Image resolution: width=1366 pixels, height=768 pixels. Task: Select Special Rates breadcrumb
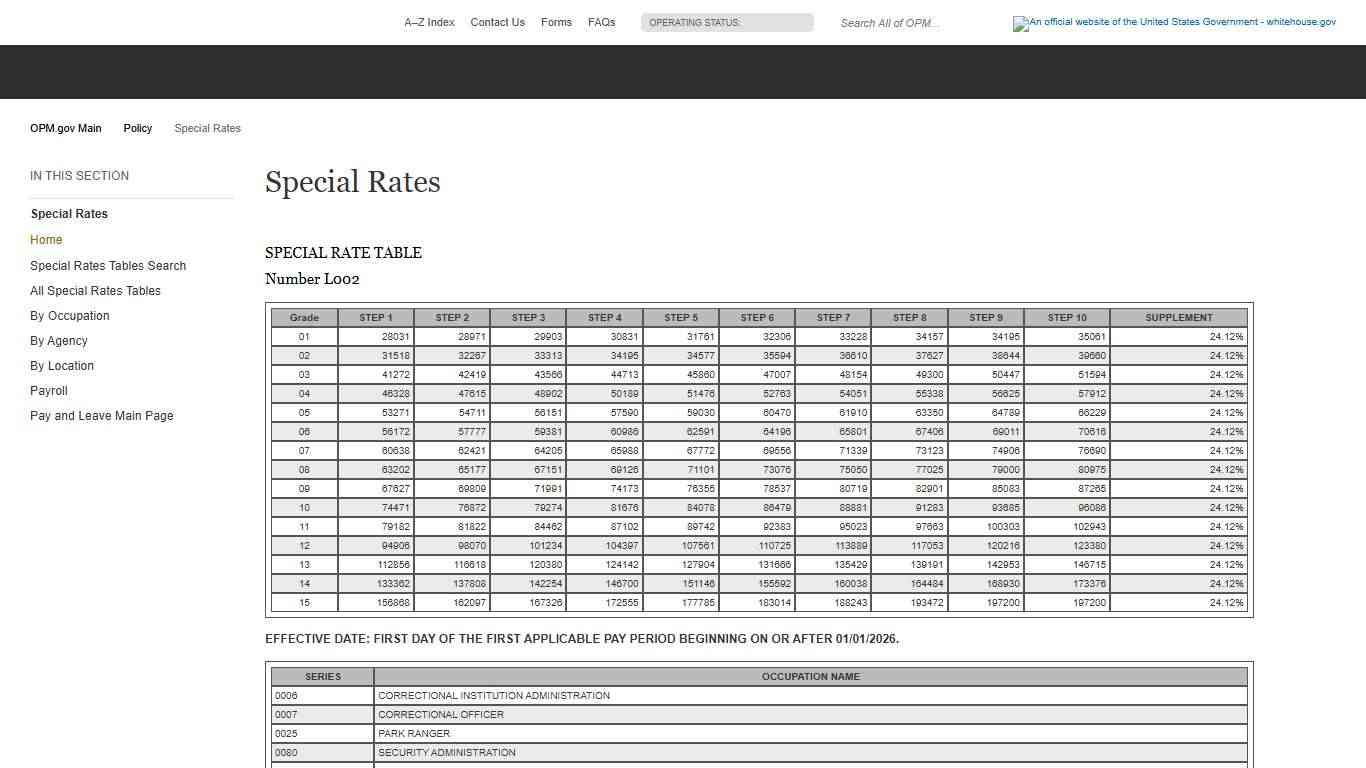[x=207, y=128]
